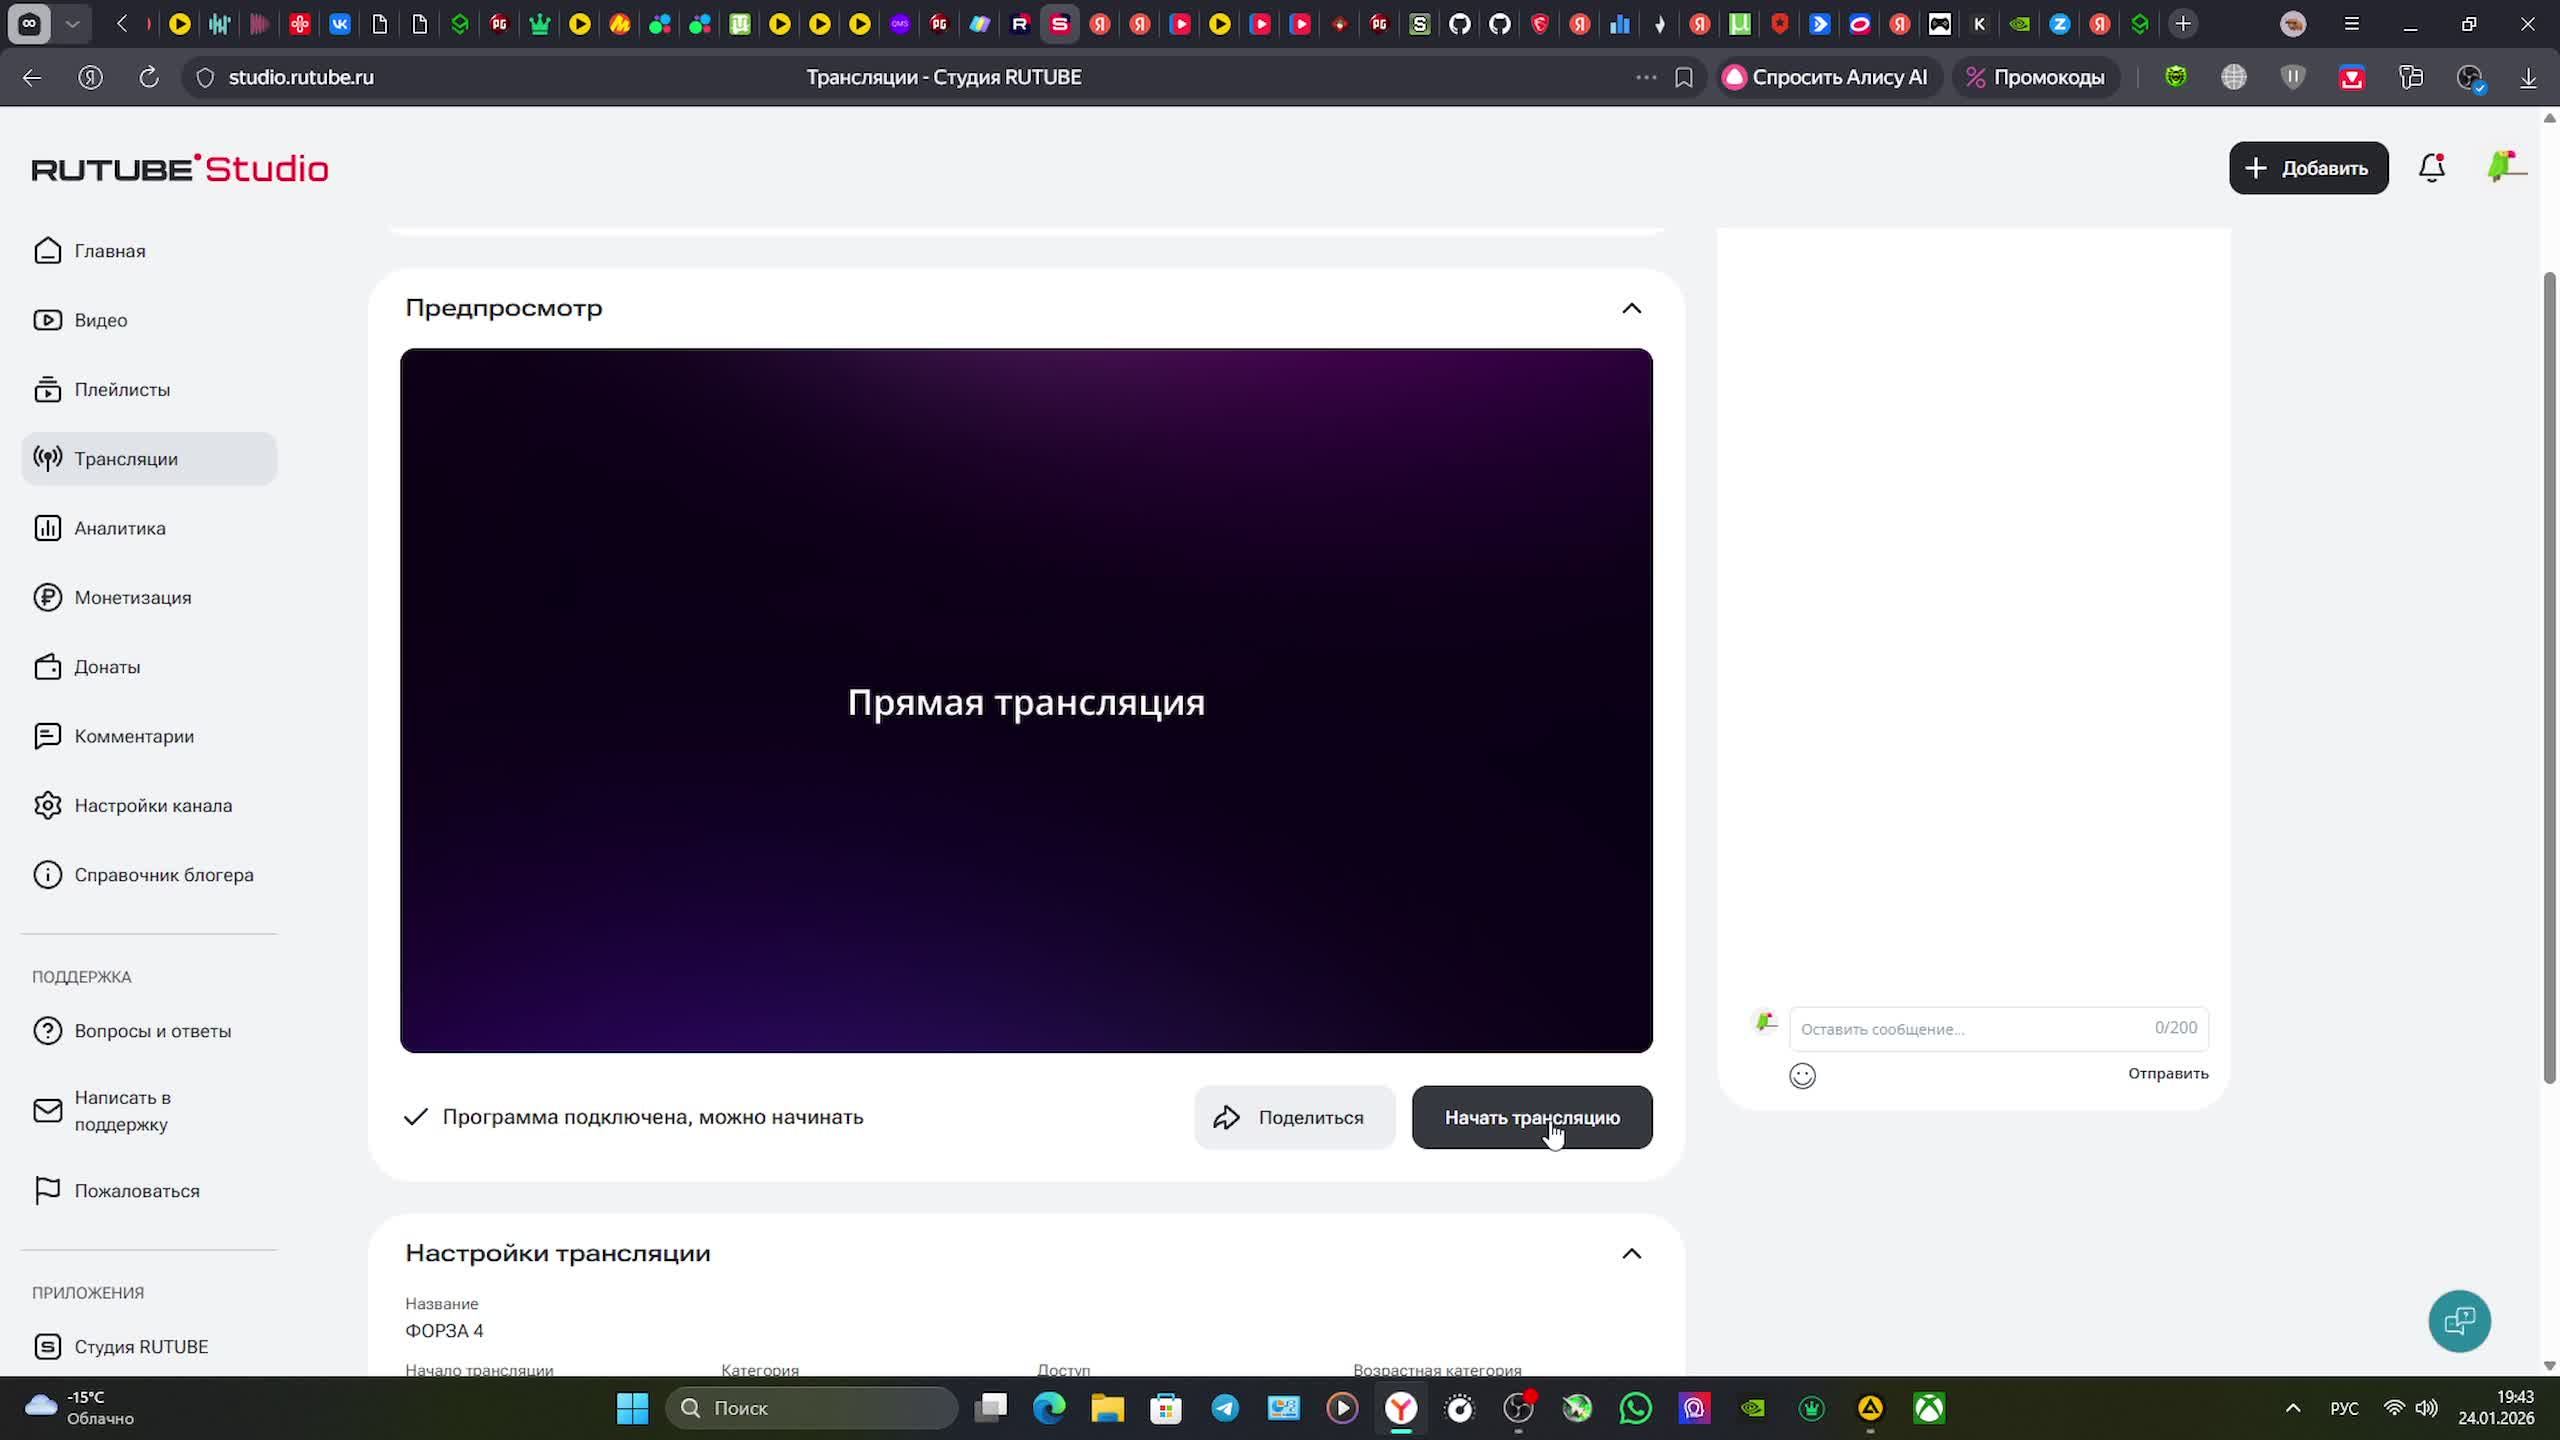
Task: Go to Монетизация in the sidebar
Action: 132,598
